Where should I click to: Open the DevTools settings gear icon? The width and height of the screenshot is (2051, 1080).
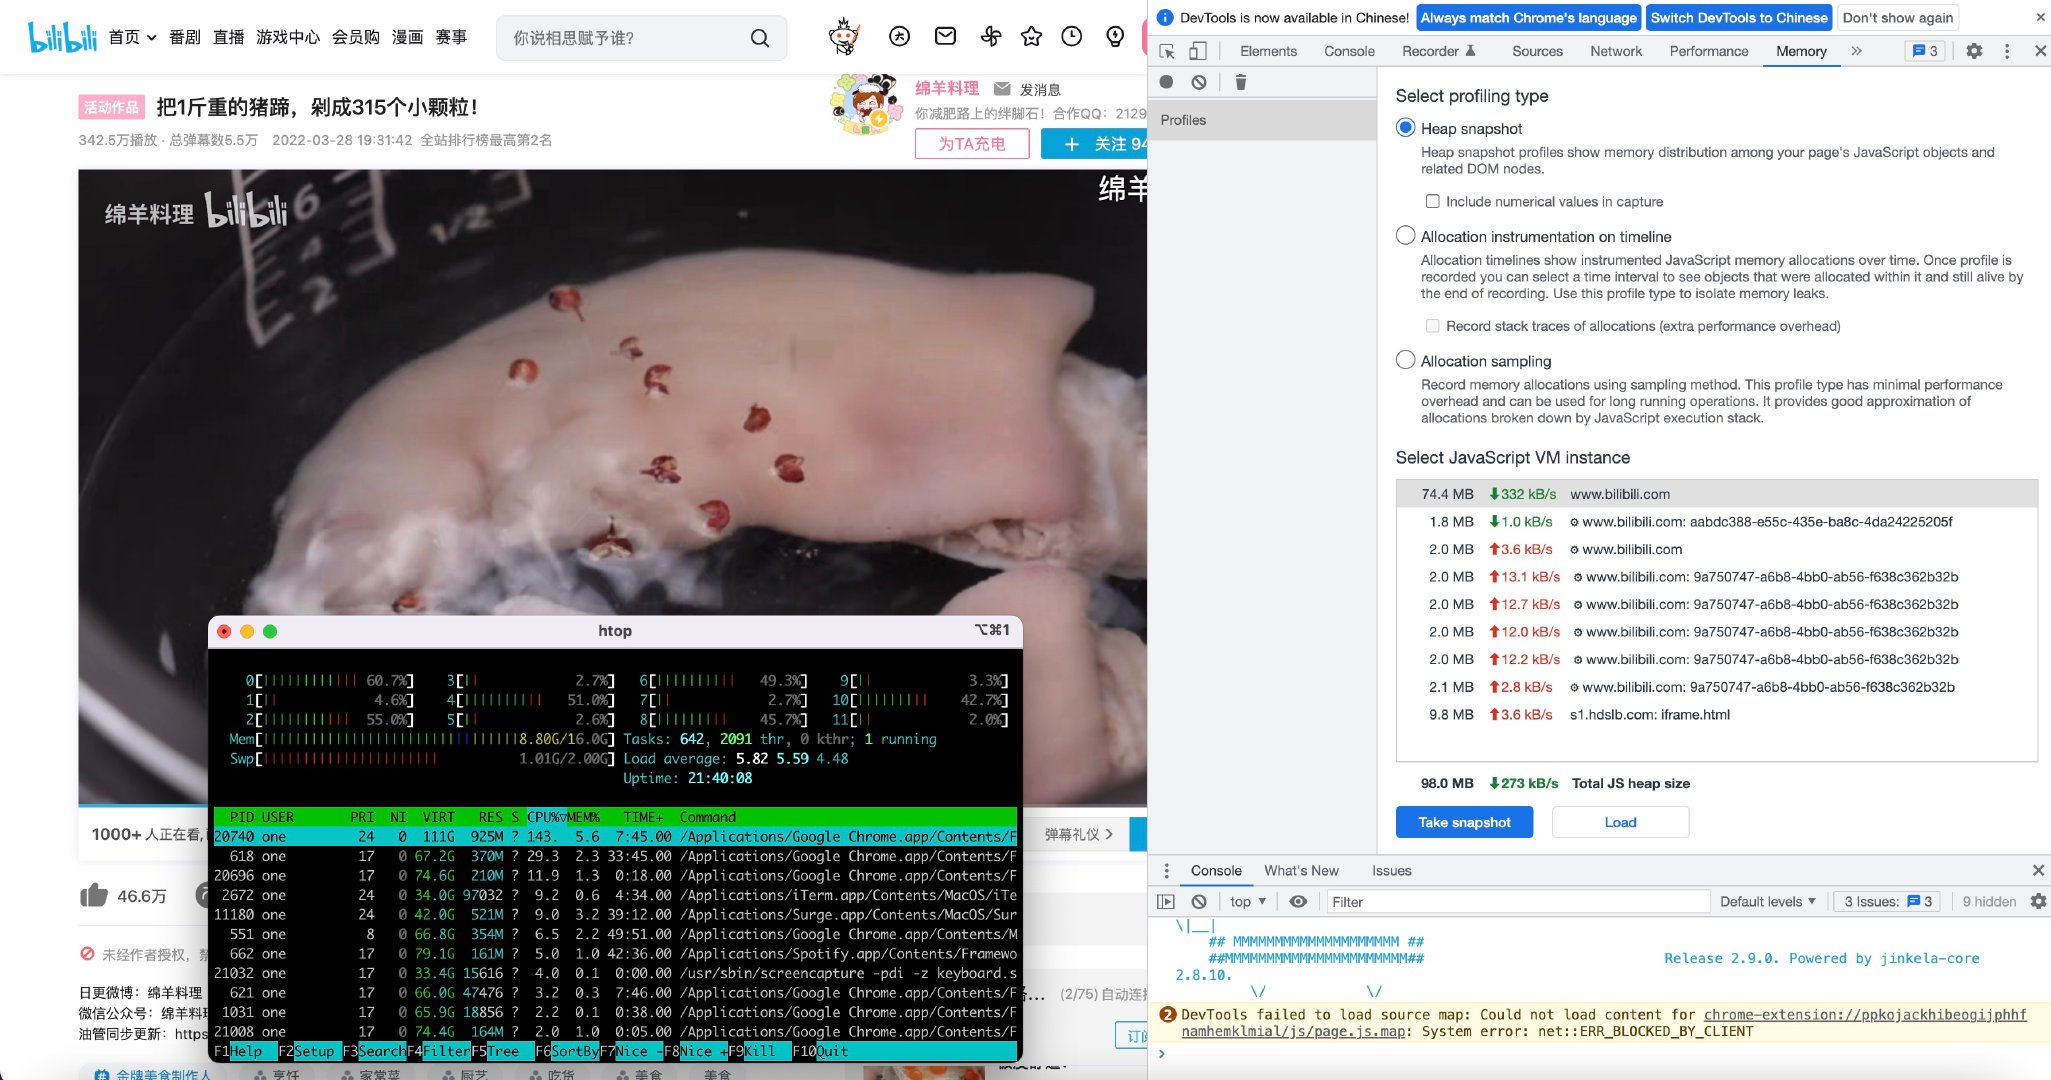(1974, 51)
